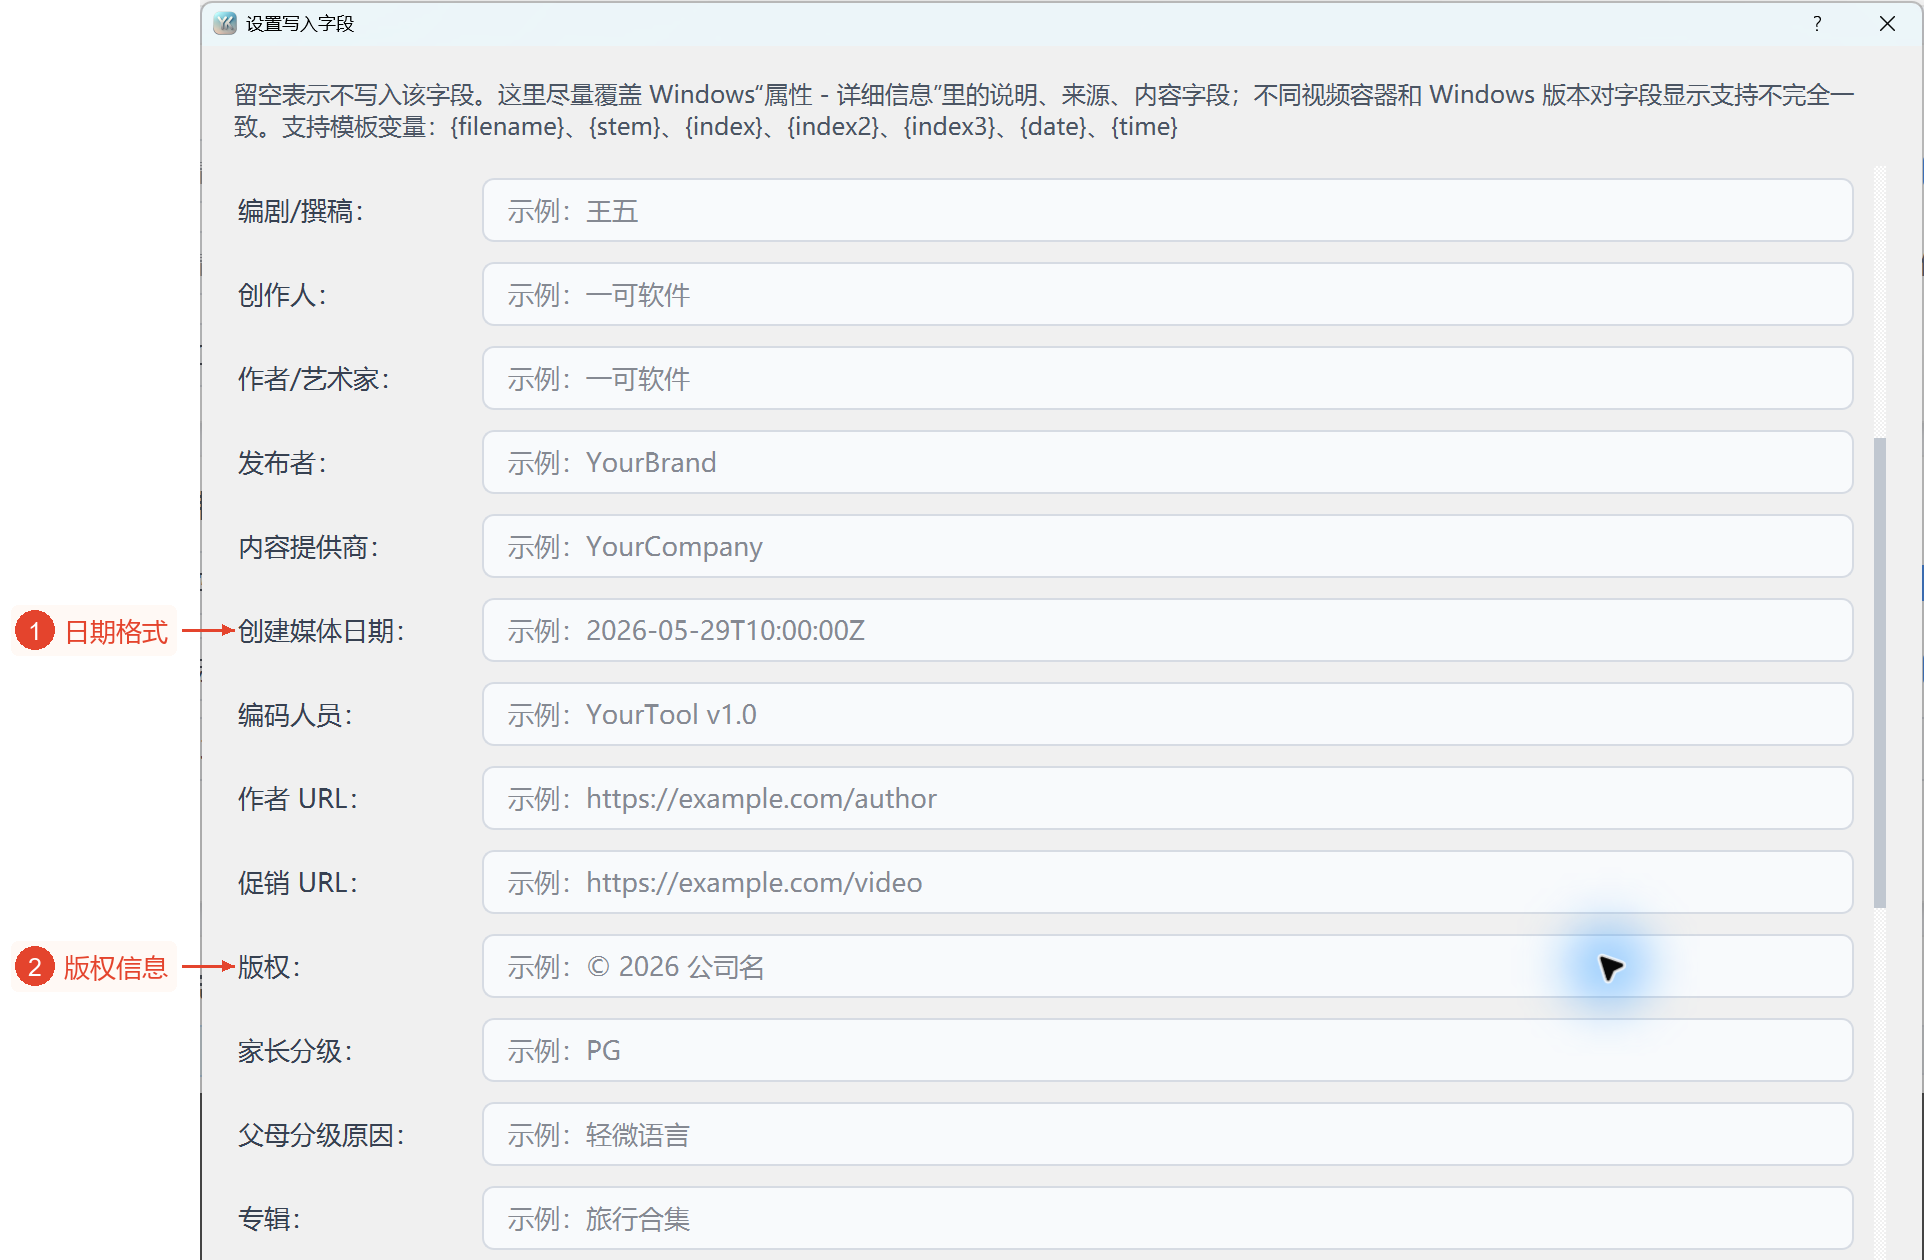Image resolution: width=1924 pixels, height=1260 pixels.
Task: Close the 设置写入字段 dialog
Action: point(1887,23)
